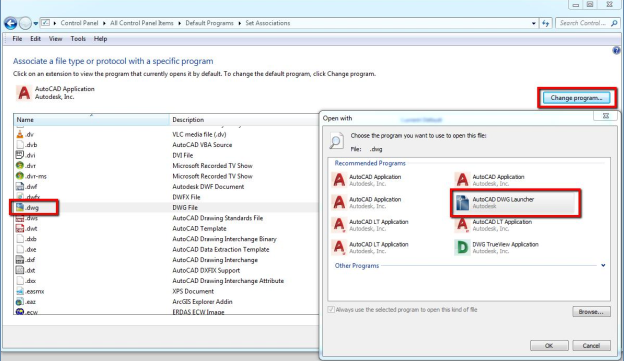Viewport: 624px width, 361px height.
Task: Select the .dv VLC media file icon
Action: 20,134
